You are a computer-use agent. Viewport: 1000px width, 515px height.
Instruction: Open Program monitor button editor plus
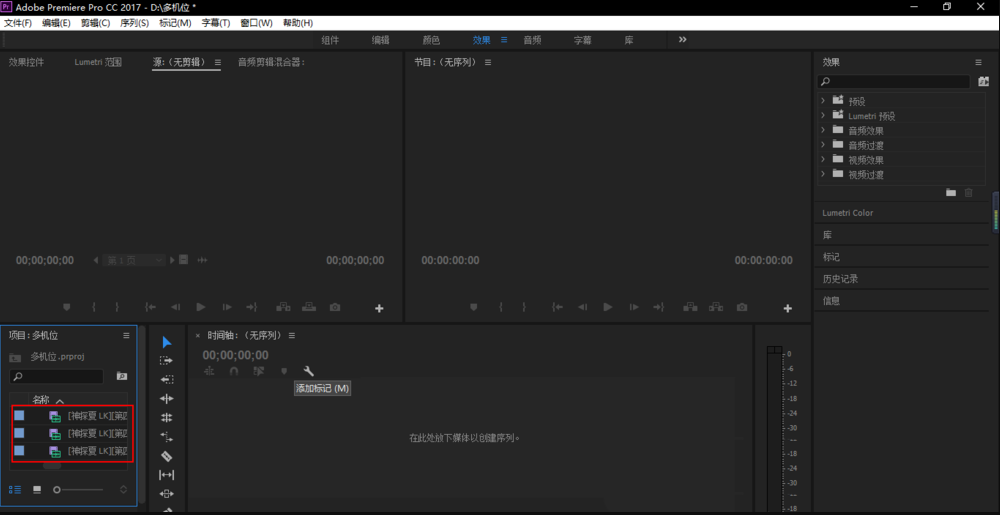pos(788,308)
